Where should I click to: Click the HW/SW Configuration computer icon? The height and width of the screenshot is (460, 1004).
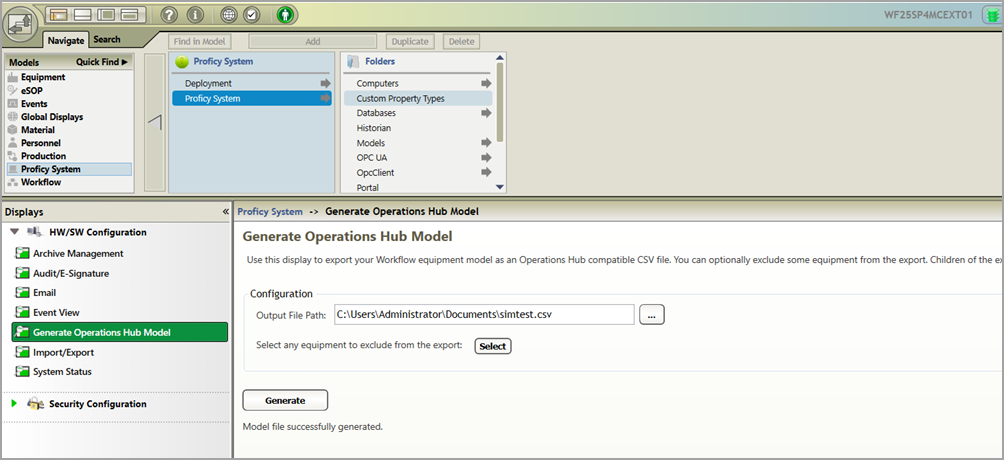[35, 232]
